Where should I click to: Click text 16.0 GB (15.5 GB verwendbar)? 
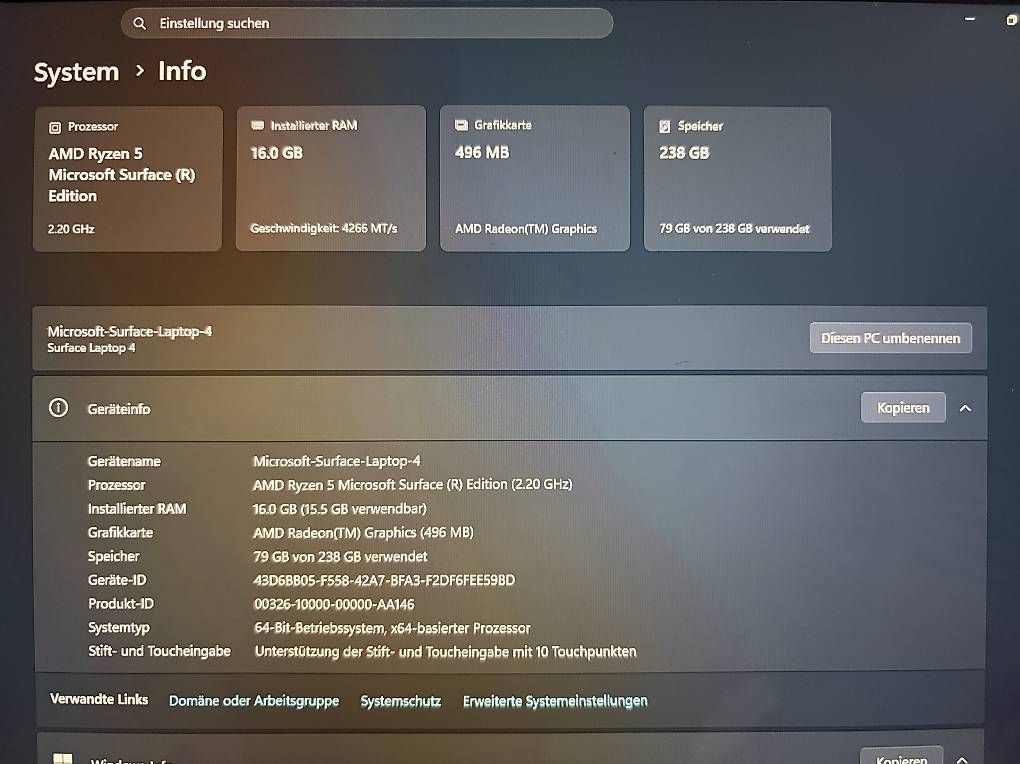coord(340,509)
